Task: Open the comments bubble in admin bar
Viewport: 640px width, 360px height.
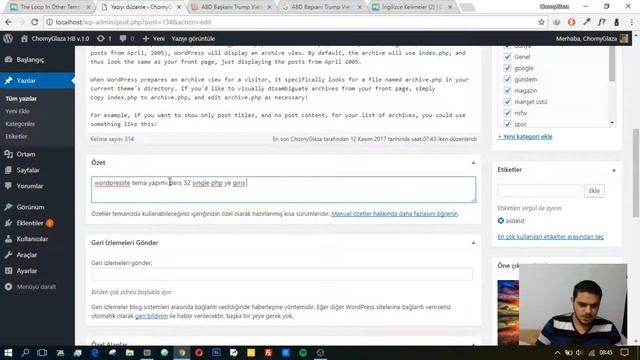Action: (126, 39)
